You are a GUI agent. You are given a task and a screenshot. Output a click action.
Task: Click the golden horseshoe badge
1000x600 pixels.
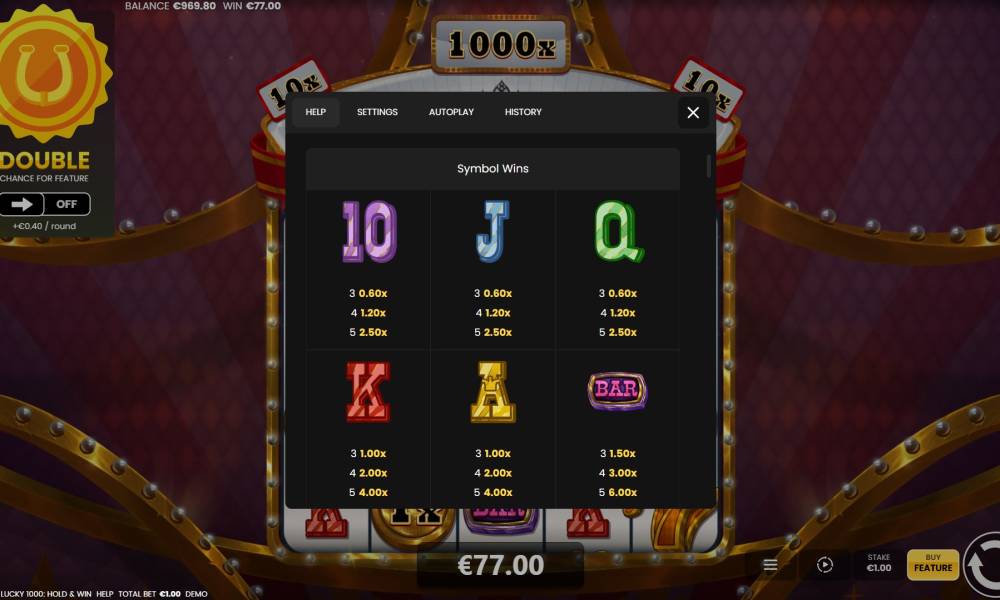click(53, 73)
